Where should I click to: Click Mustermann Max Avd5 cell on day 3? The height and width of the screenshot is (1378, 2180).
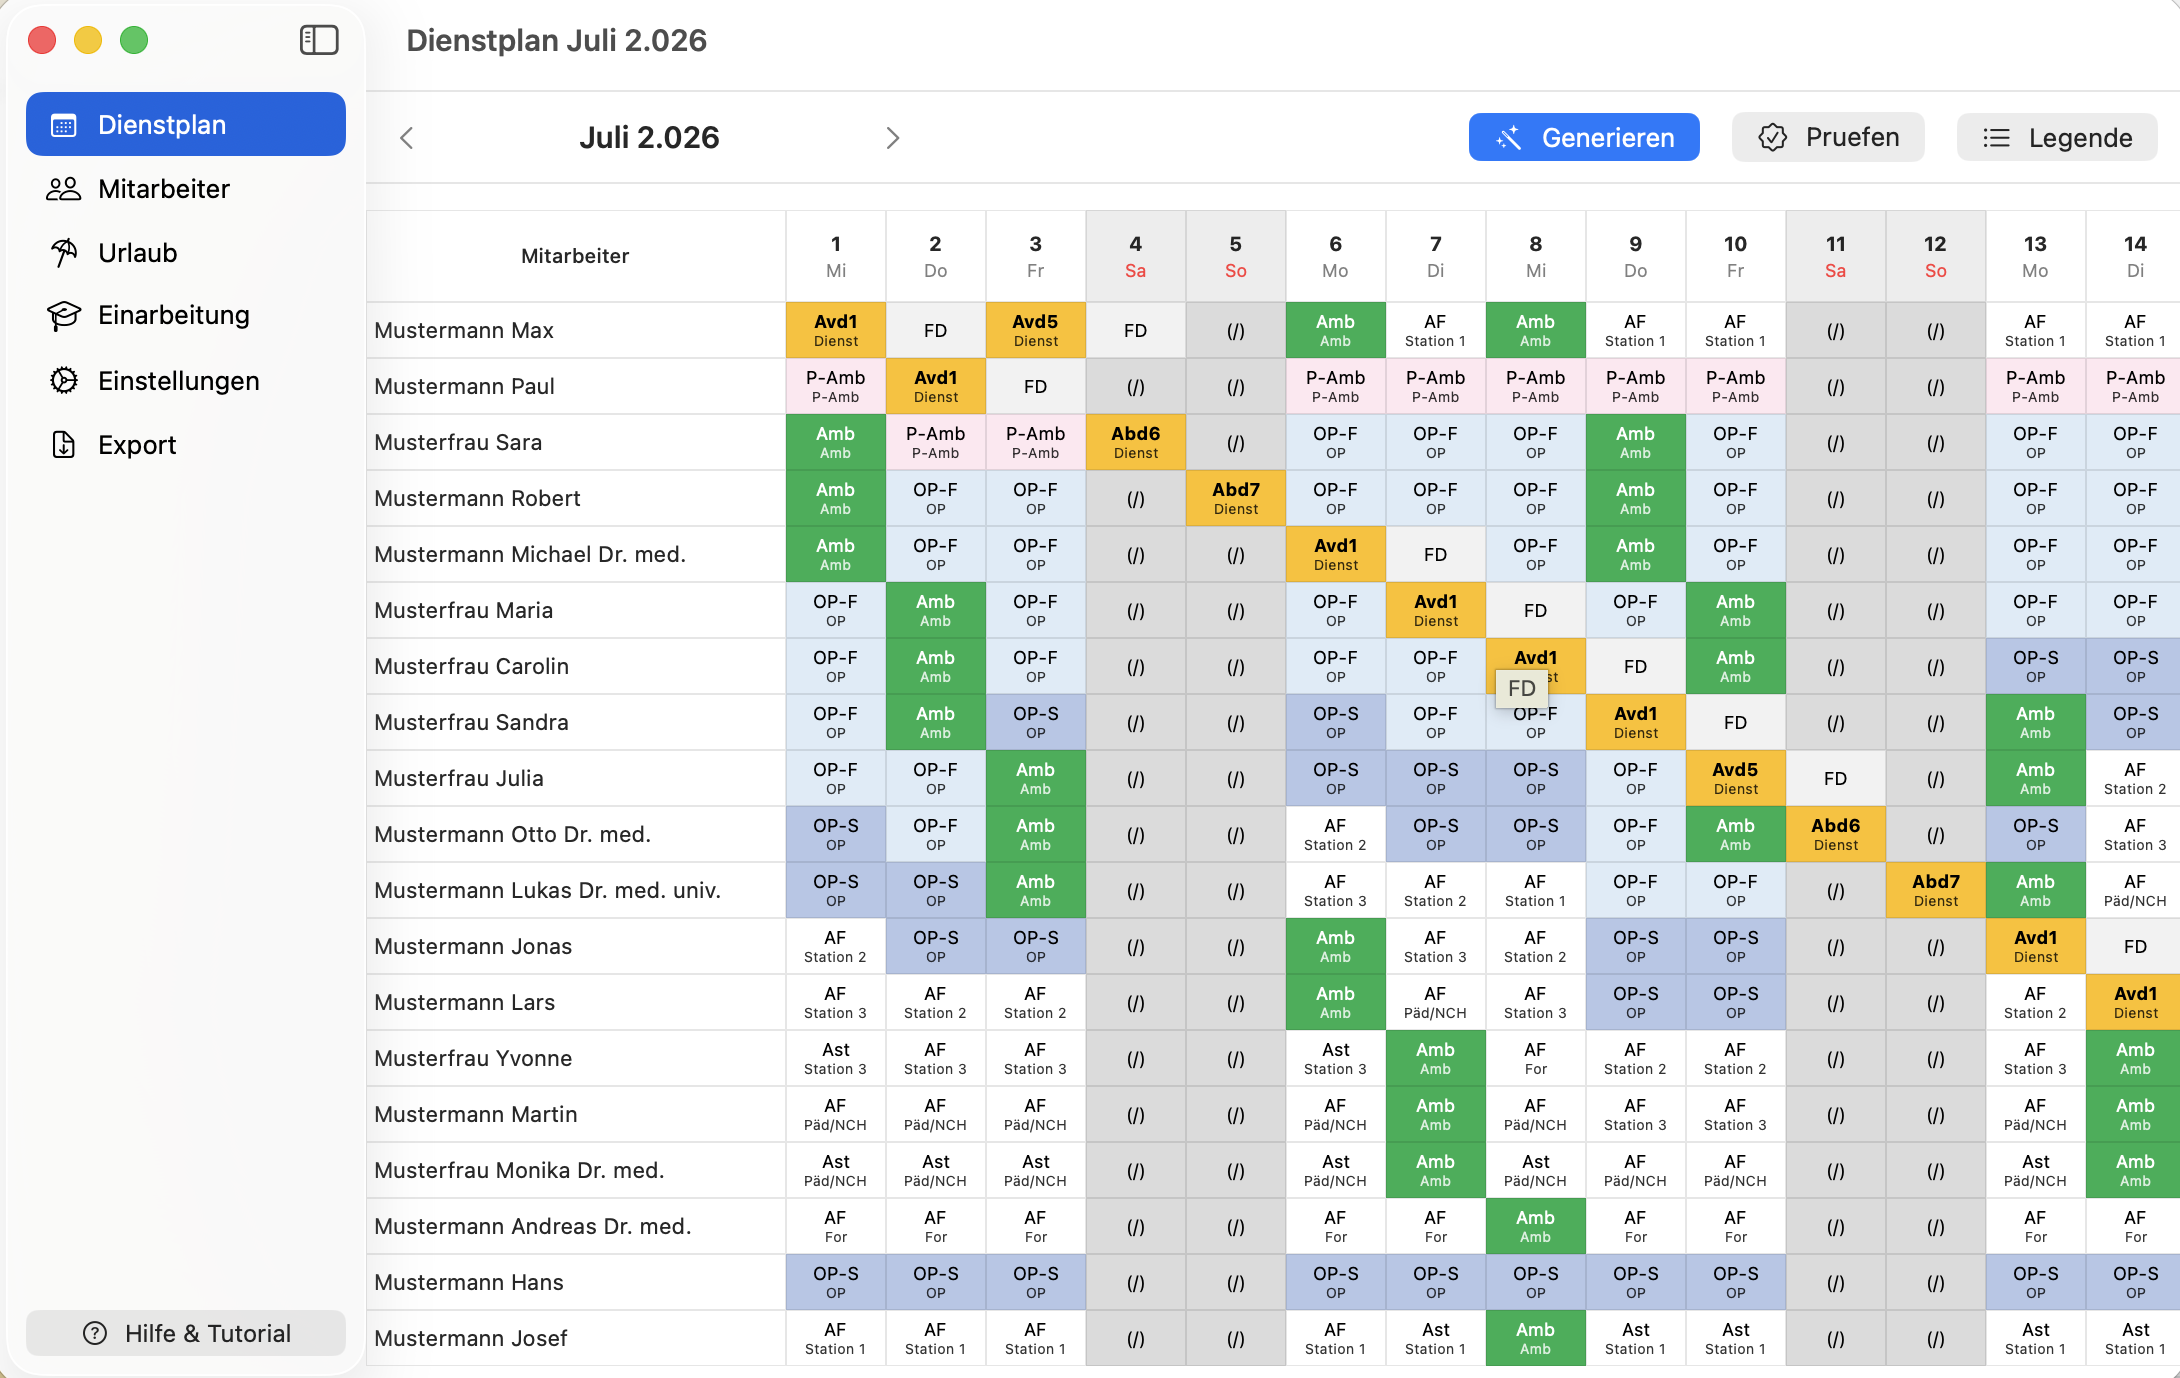[x=1036, y=330]
